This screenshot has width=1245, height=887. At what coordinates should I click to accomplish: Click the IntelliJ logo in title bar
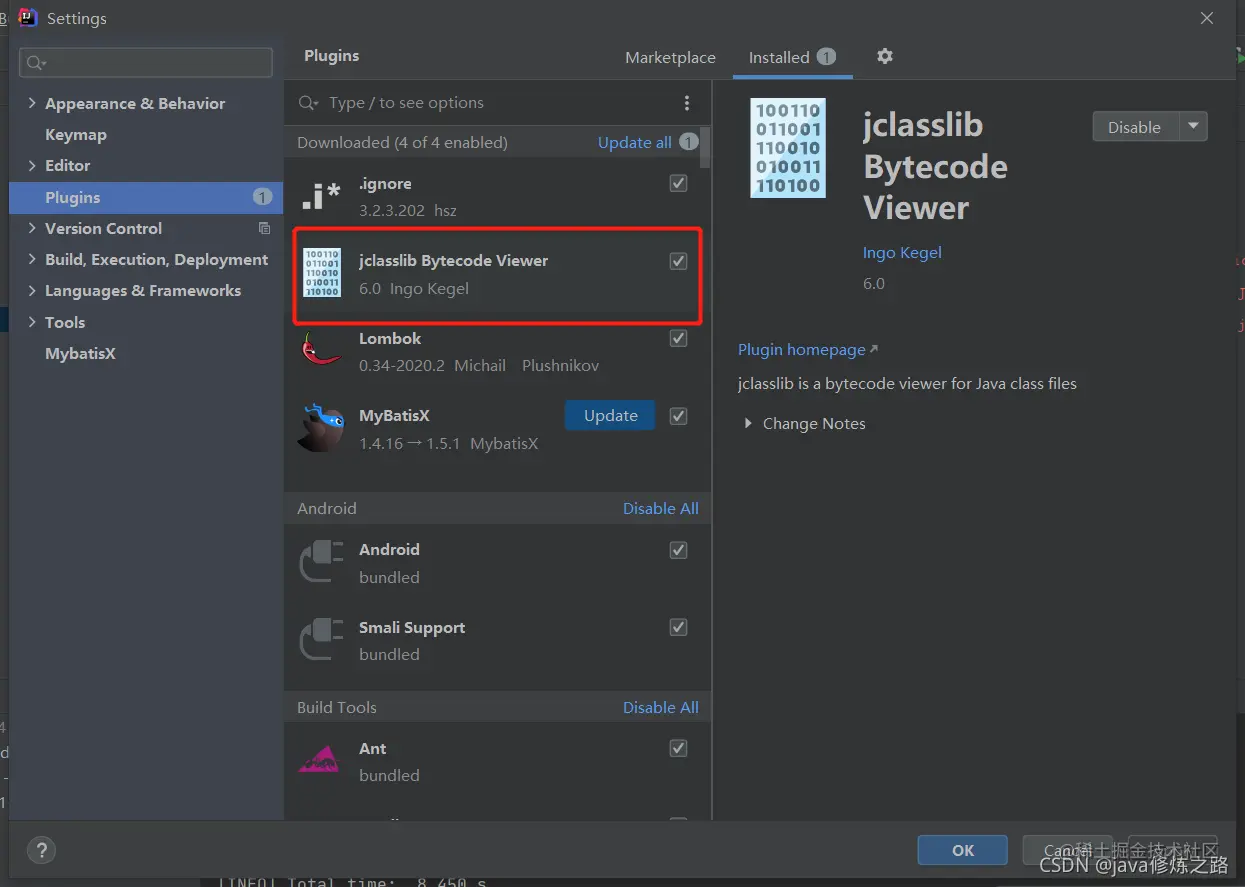(28, 18)
